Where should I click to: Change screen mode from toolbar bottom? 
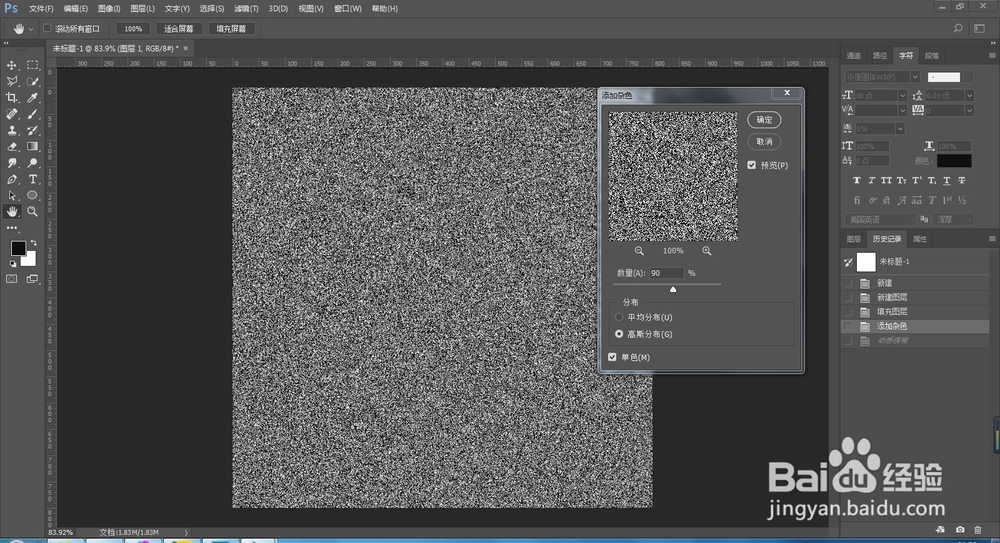pos(32,279)
